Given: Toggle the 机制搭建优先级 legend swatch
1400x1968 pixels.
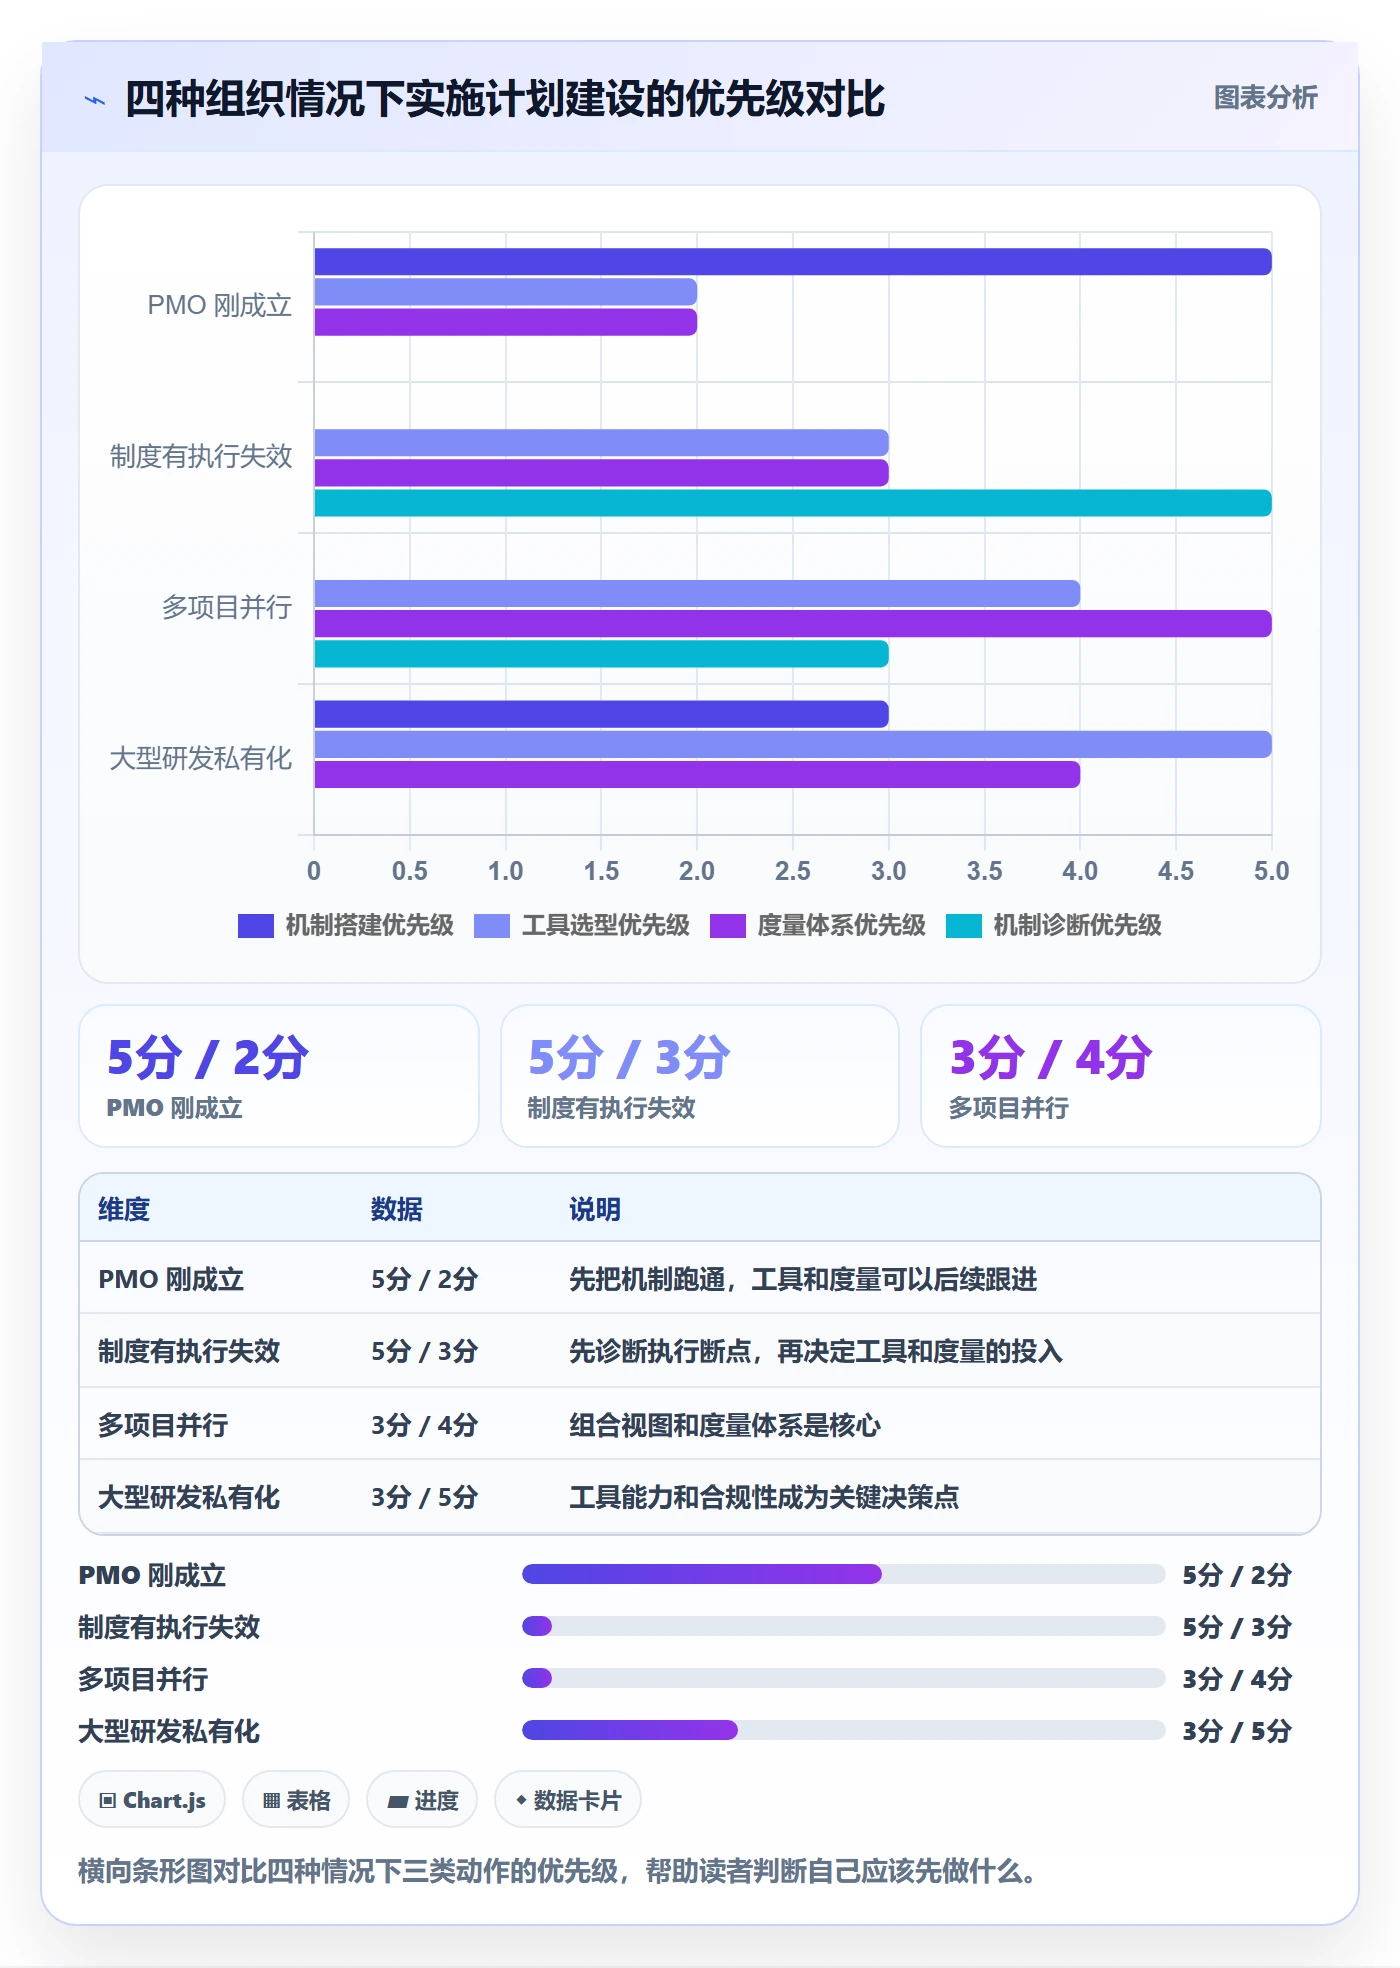Looking at the screenshot, I should coord(256,926).
